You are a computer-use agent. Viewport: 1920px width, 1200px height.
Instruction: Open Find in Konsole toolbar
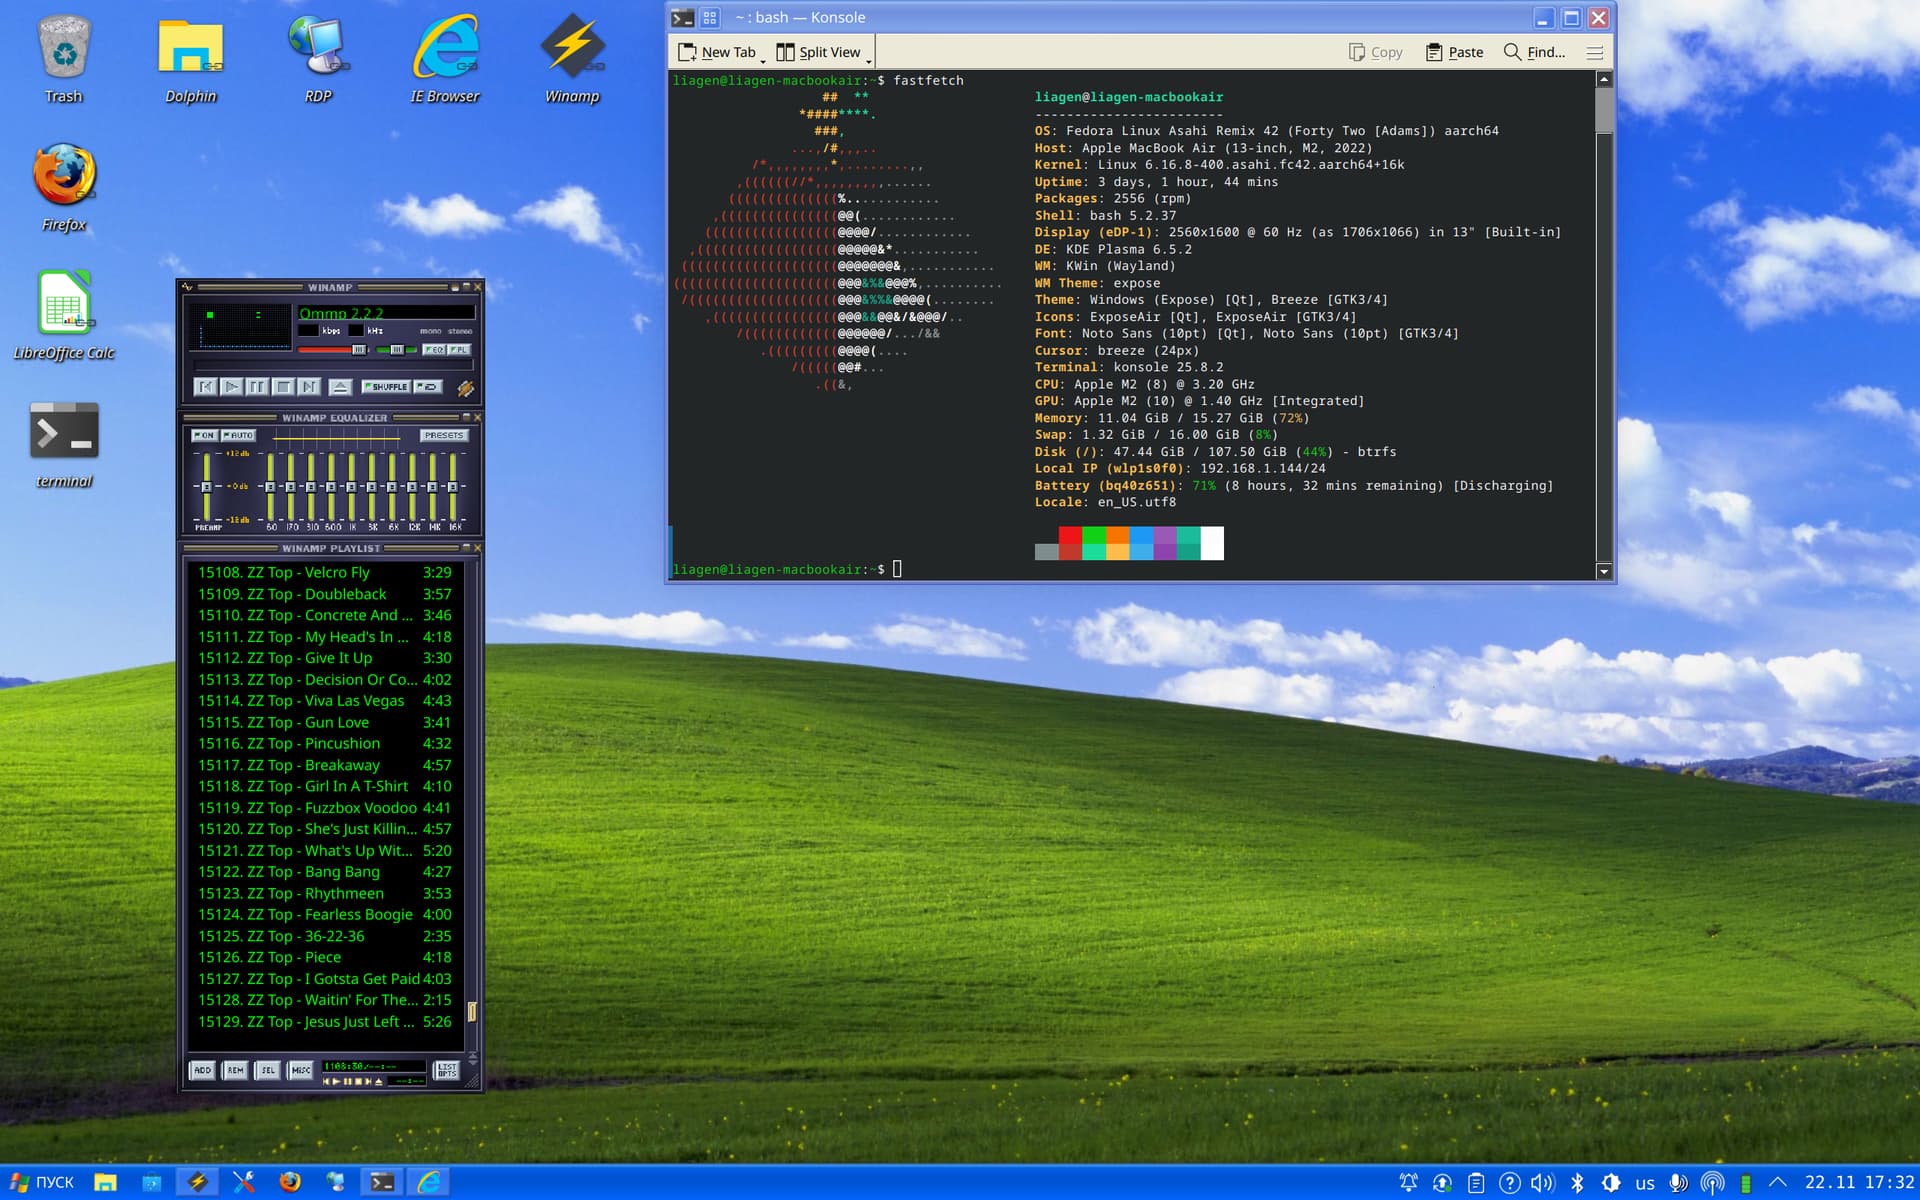point(1534,52)
